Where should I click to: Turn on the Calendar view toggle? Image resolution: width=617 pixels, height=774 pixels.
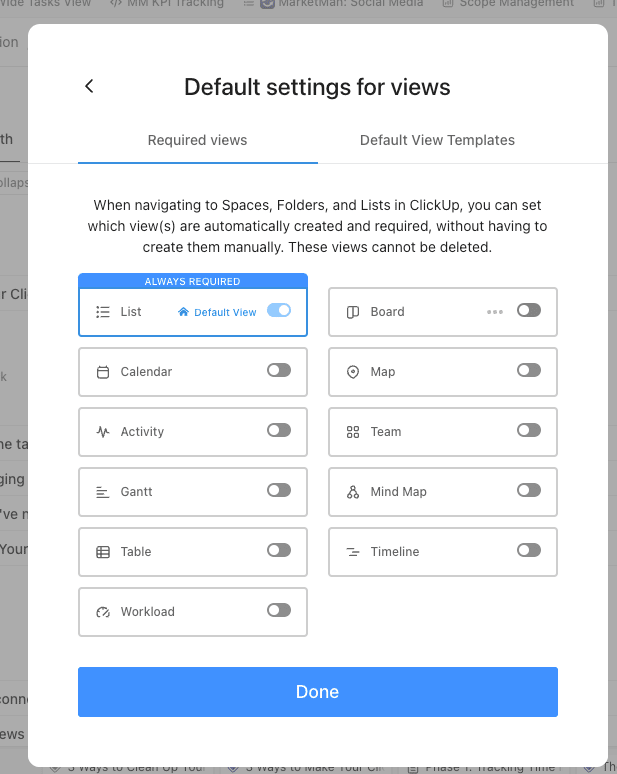pos(279,370)
